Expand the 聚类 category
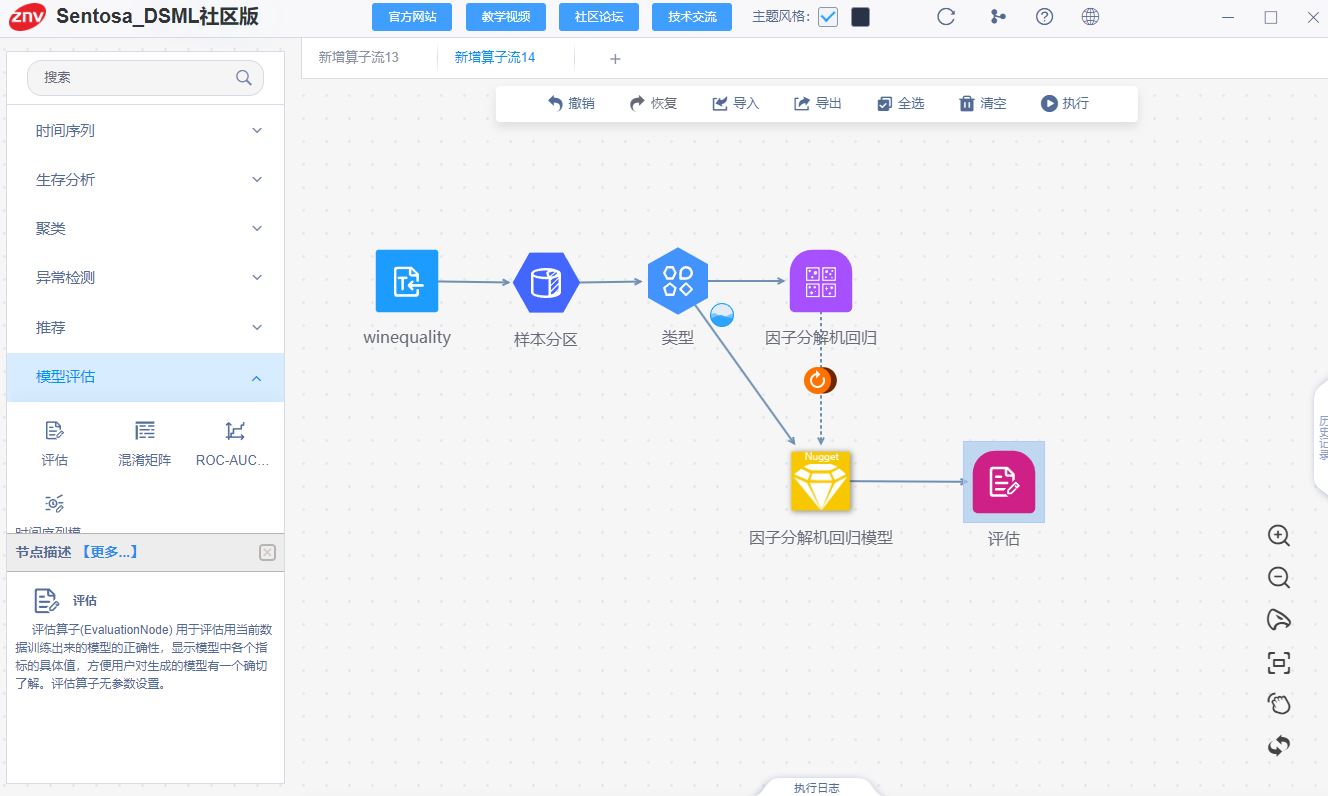Viewport: 1328px width, 796px height. pyautogui.click(x=145, y=229)
